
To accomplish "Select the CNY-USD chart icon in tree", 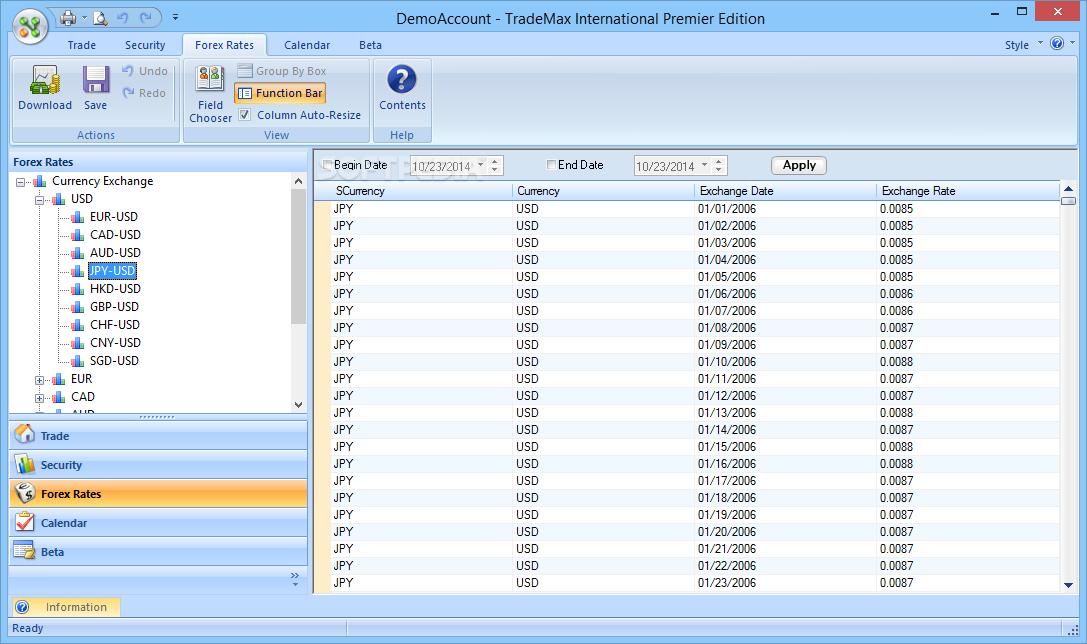I will click(x=78, y=343).
